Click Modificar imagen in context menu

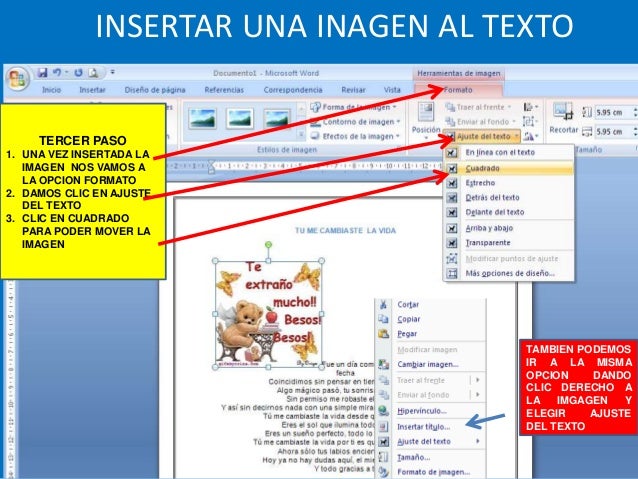[x=430, y=350]
